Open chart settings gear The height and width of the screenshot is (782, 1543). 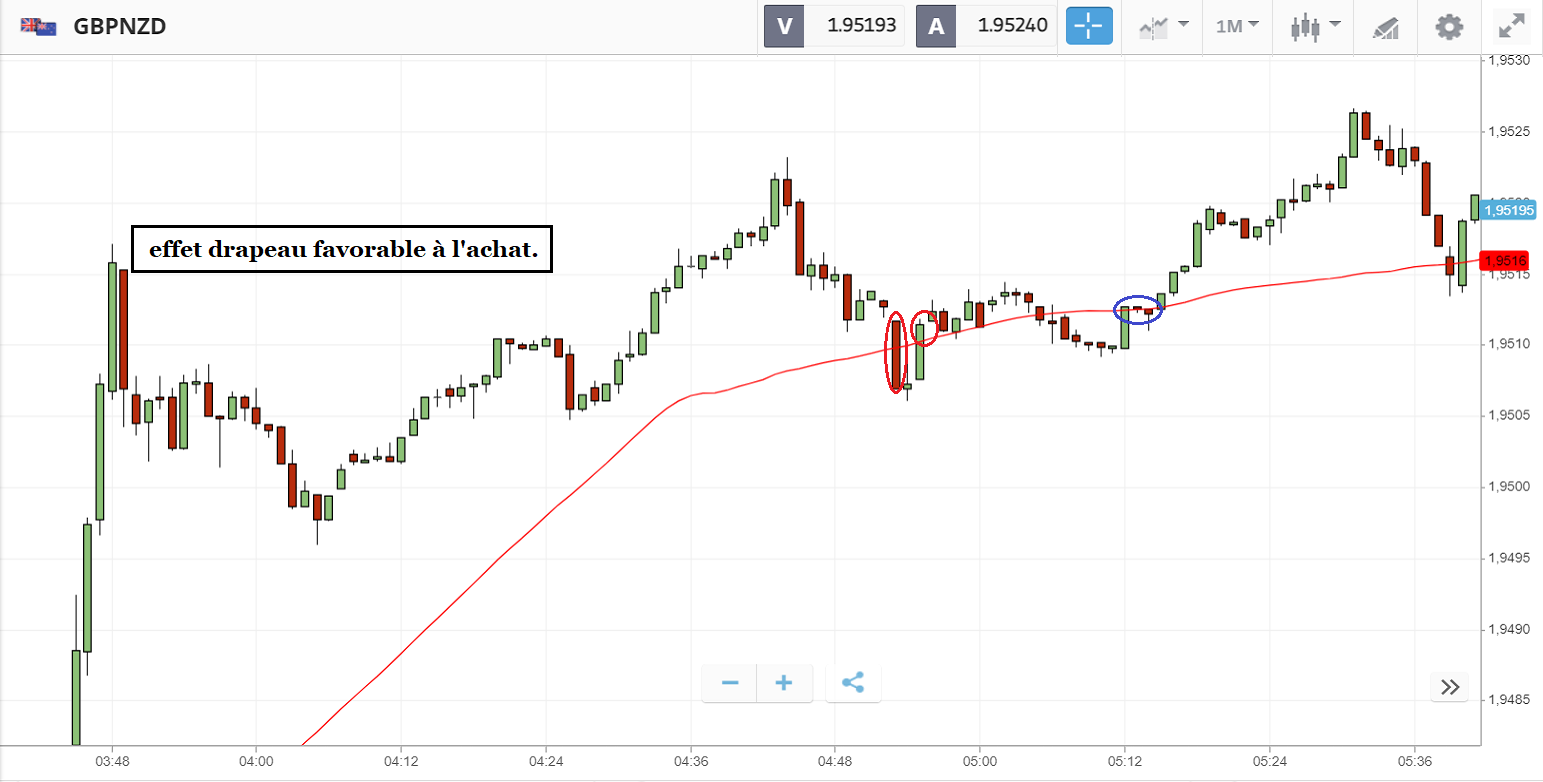click(1449, 27)
